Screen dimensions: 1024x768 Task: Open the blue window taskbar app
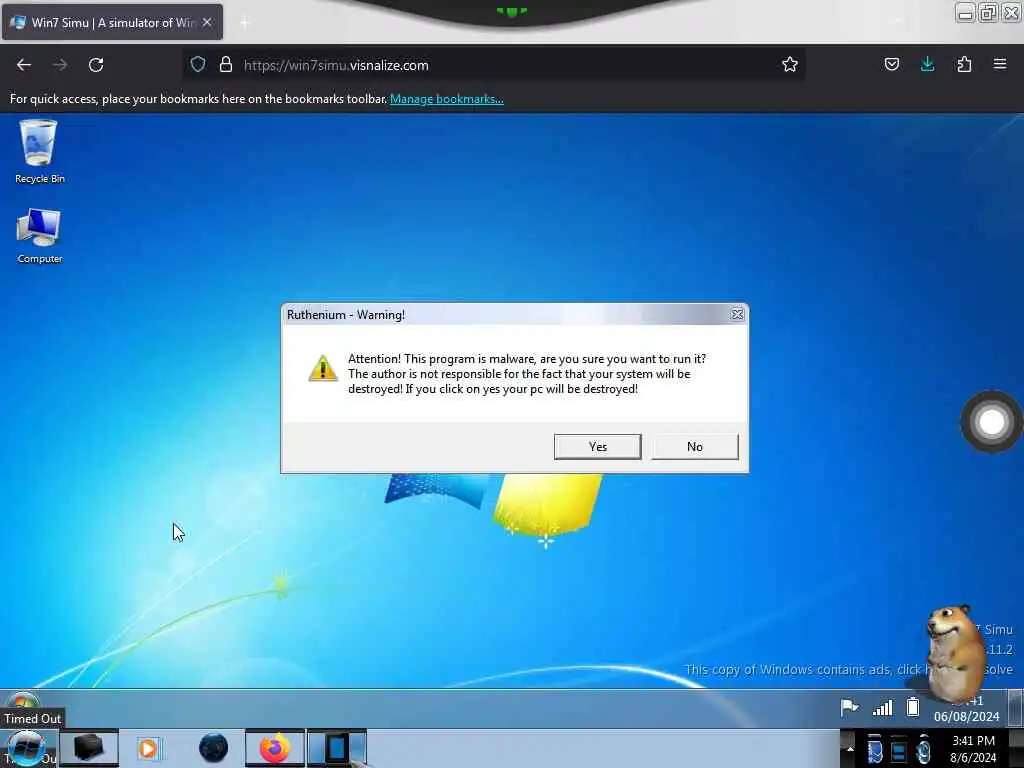click(337, 748)
